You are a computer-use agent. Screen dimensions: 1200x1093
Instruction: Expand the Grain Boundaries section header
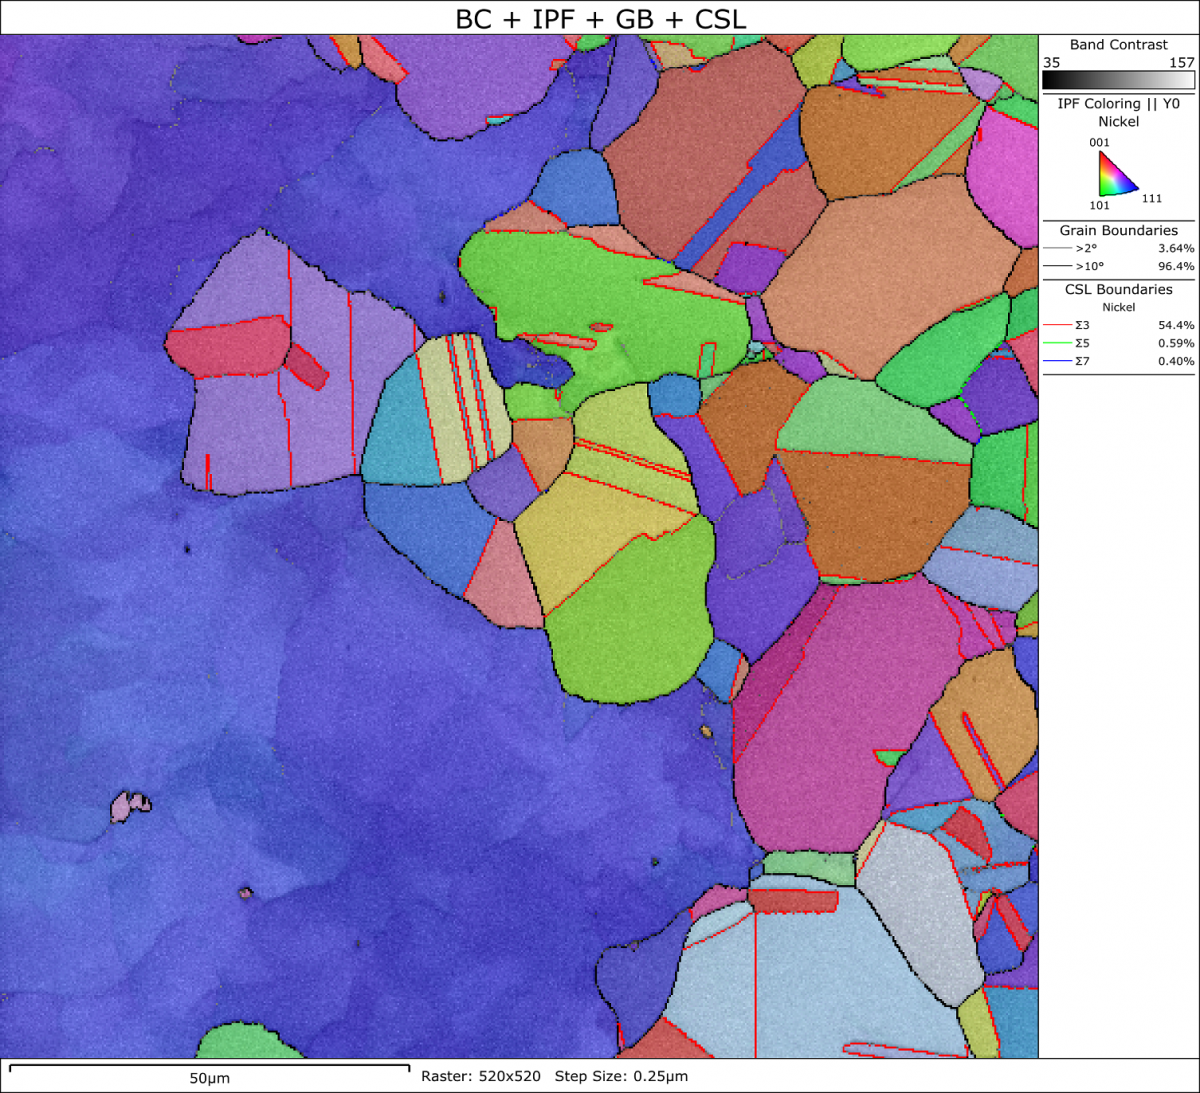1117,230
